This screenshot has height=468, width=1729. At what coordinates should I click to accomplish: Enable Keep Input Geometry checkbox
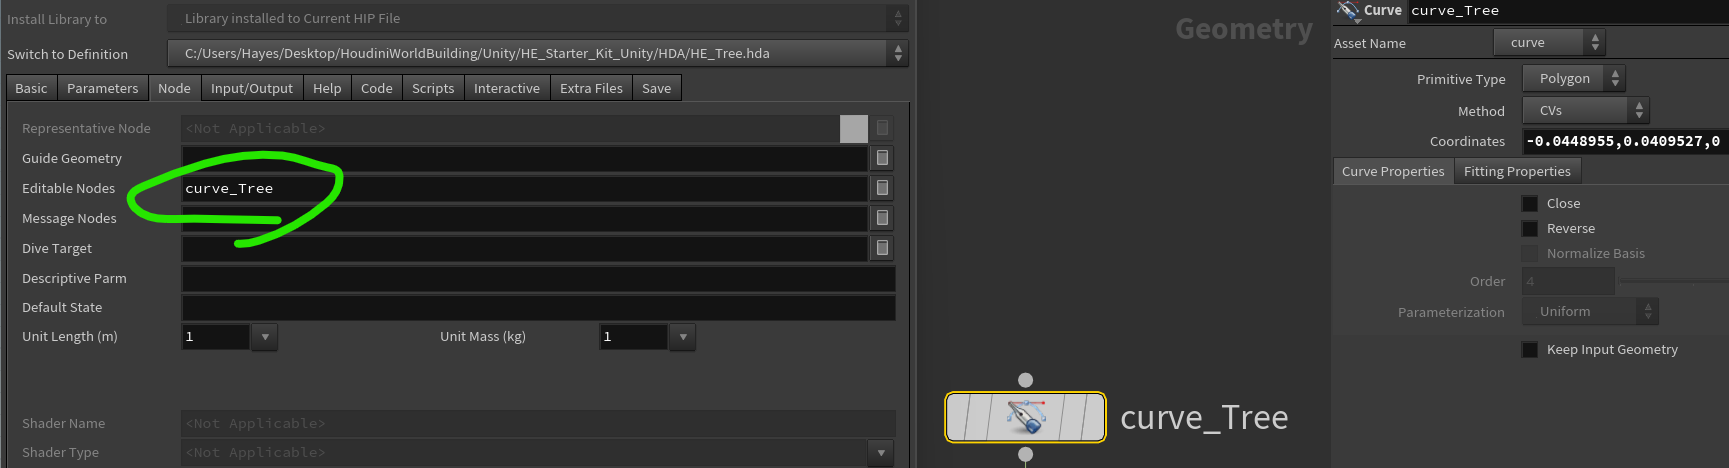pos(1530,349)
